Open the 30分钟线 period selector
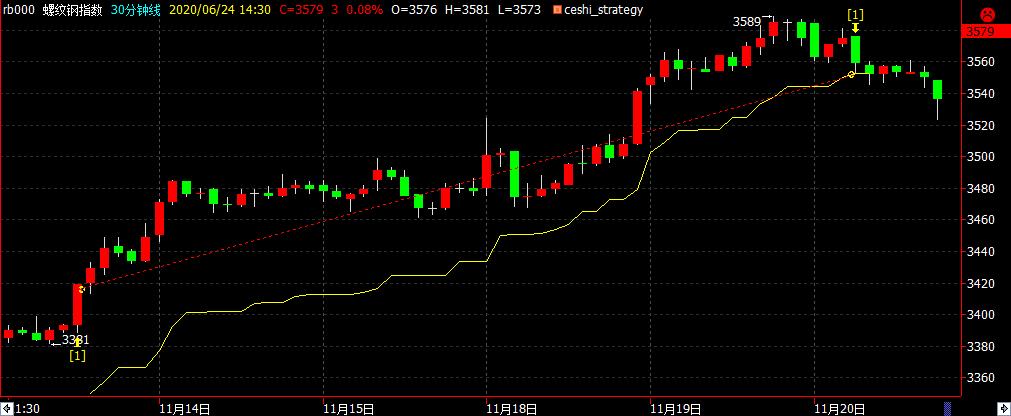 (138, 10)
